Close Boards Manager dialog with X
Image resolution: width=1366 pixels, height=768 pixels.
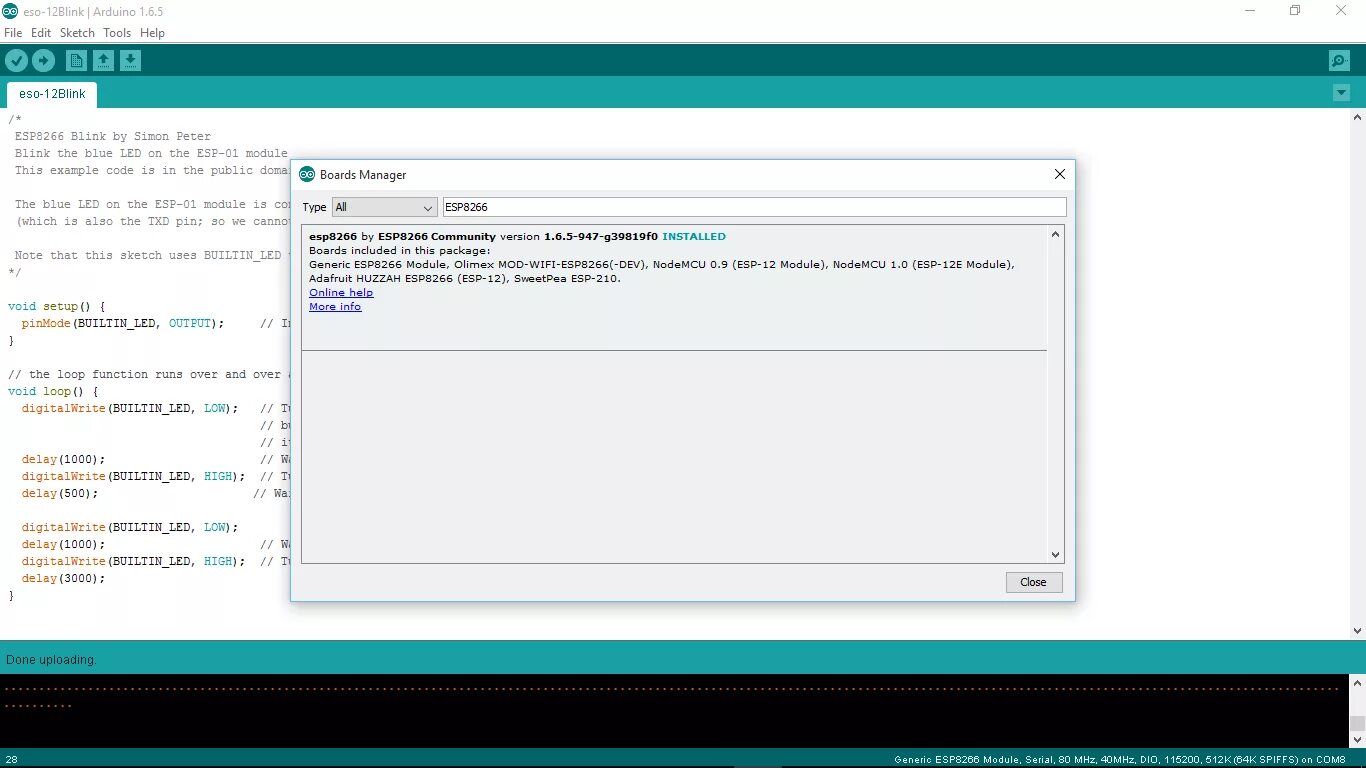coord(1060,174)
